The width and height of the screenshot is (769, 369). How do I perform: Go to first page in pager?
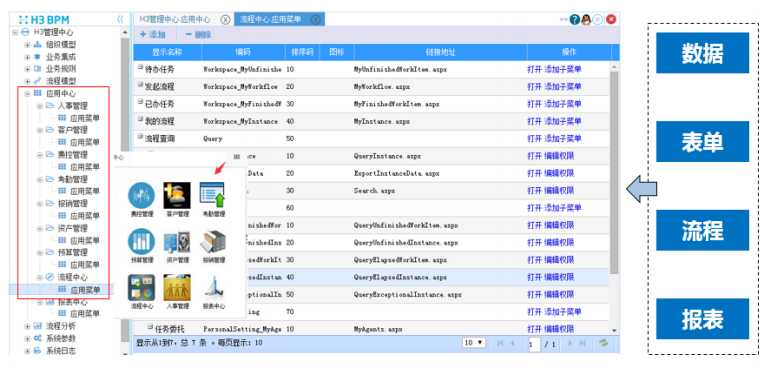click(500, 343)
